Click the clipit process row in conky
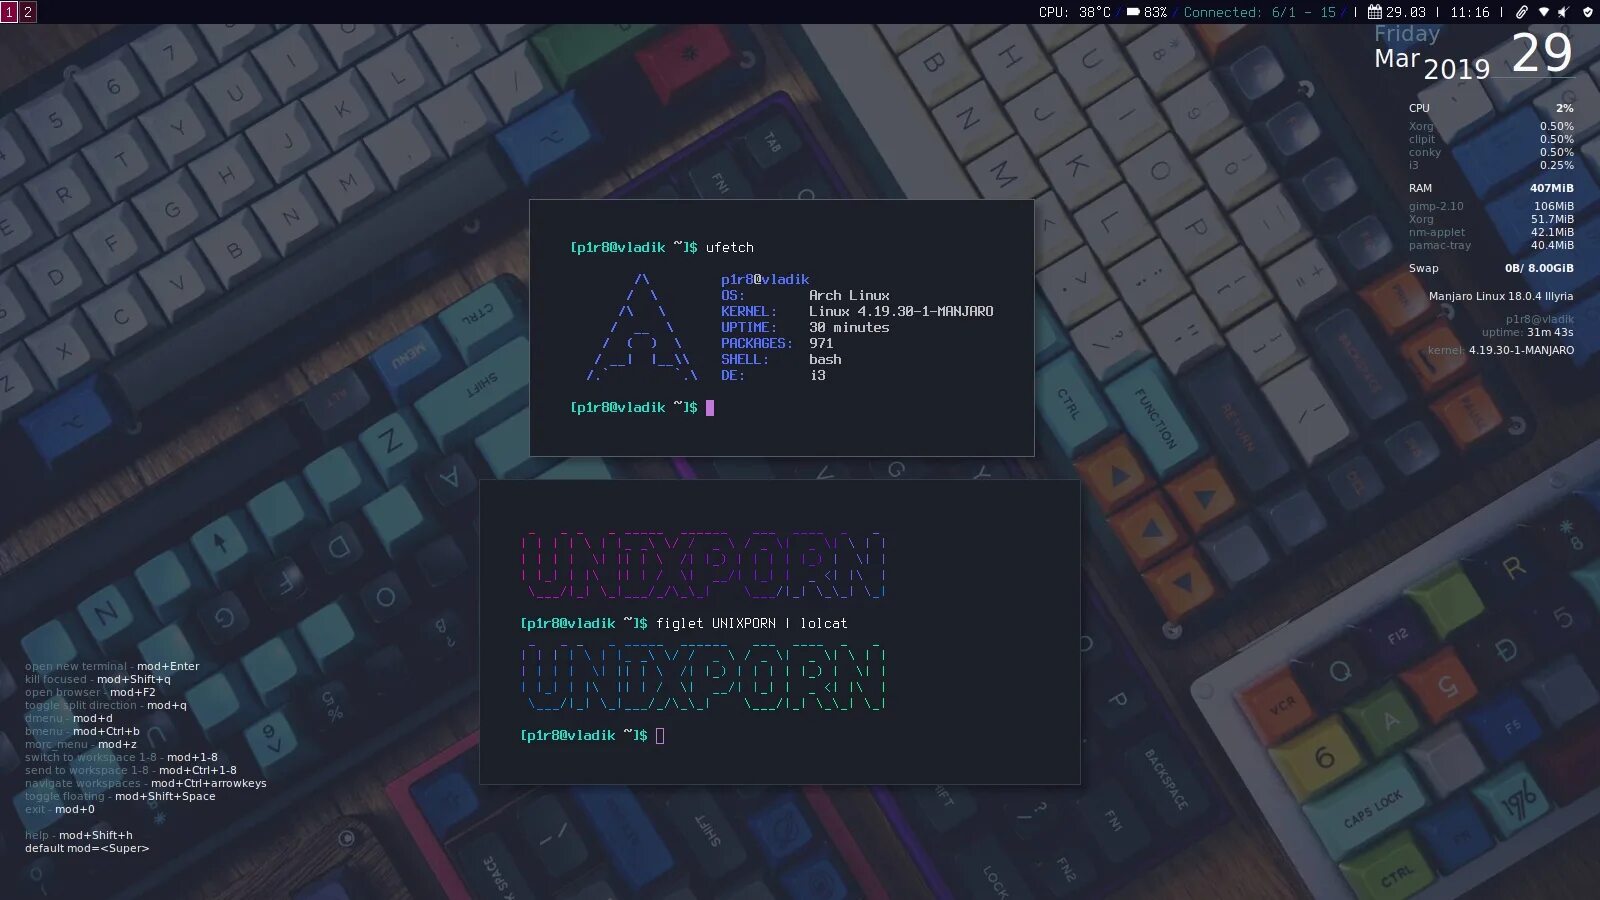The height and width of the screenshot is (900, 1600). point(1491,139)
